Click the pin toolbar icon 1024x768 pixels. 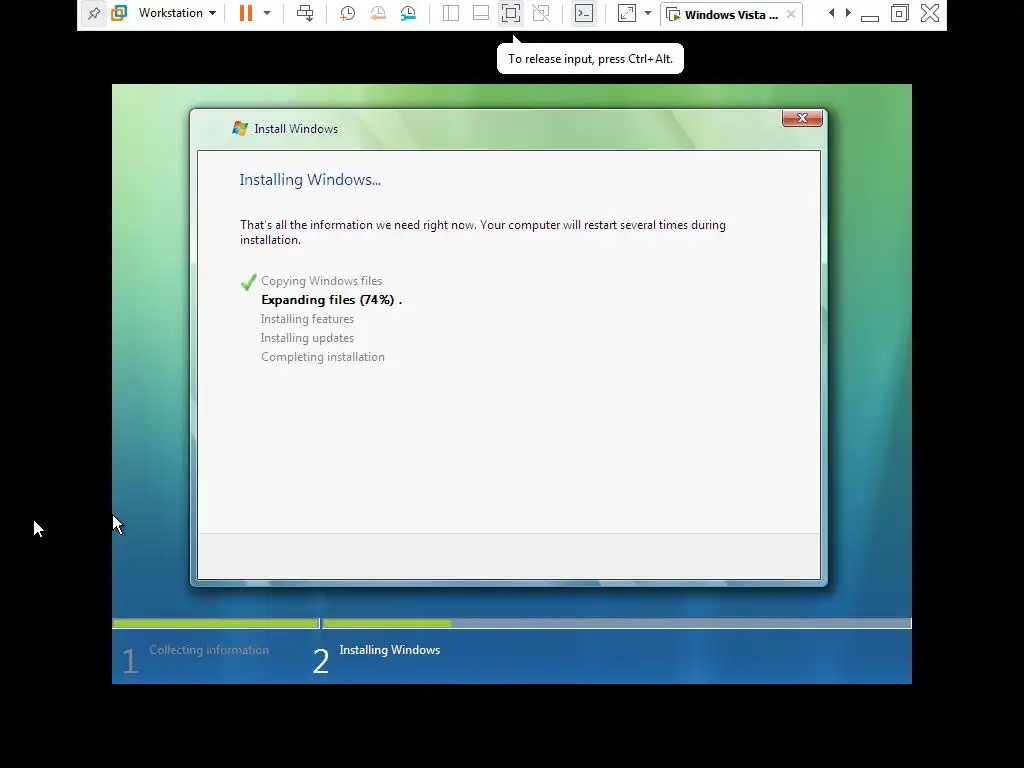[x=94, y=13]
